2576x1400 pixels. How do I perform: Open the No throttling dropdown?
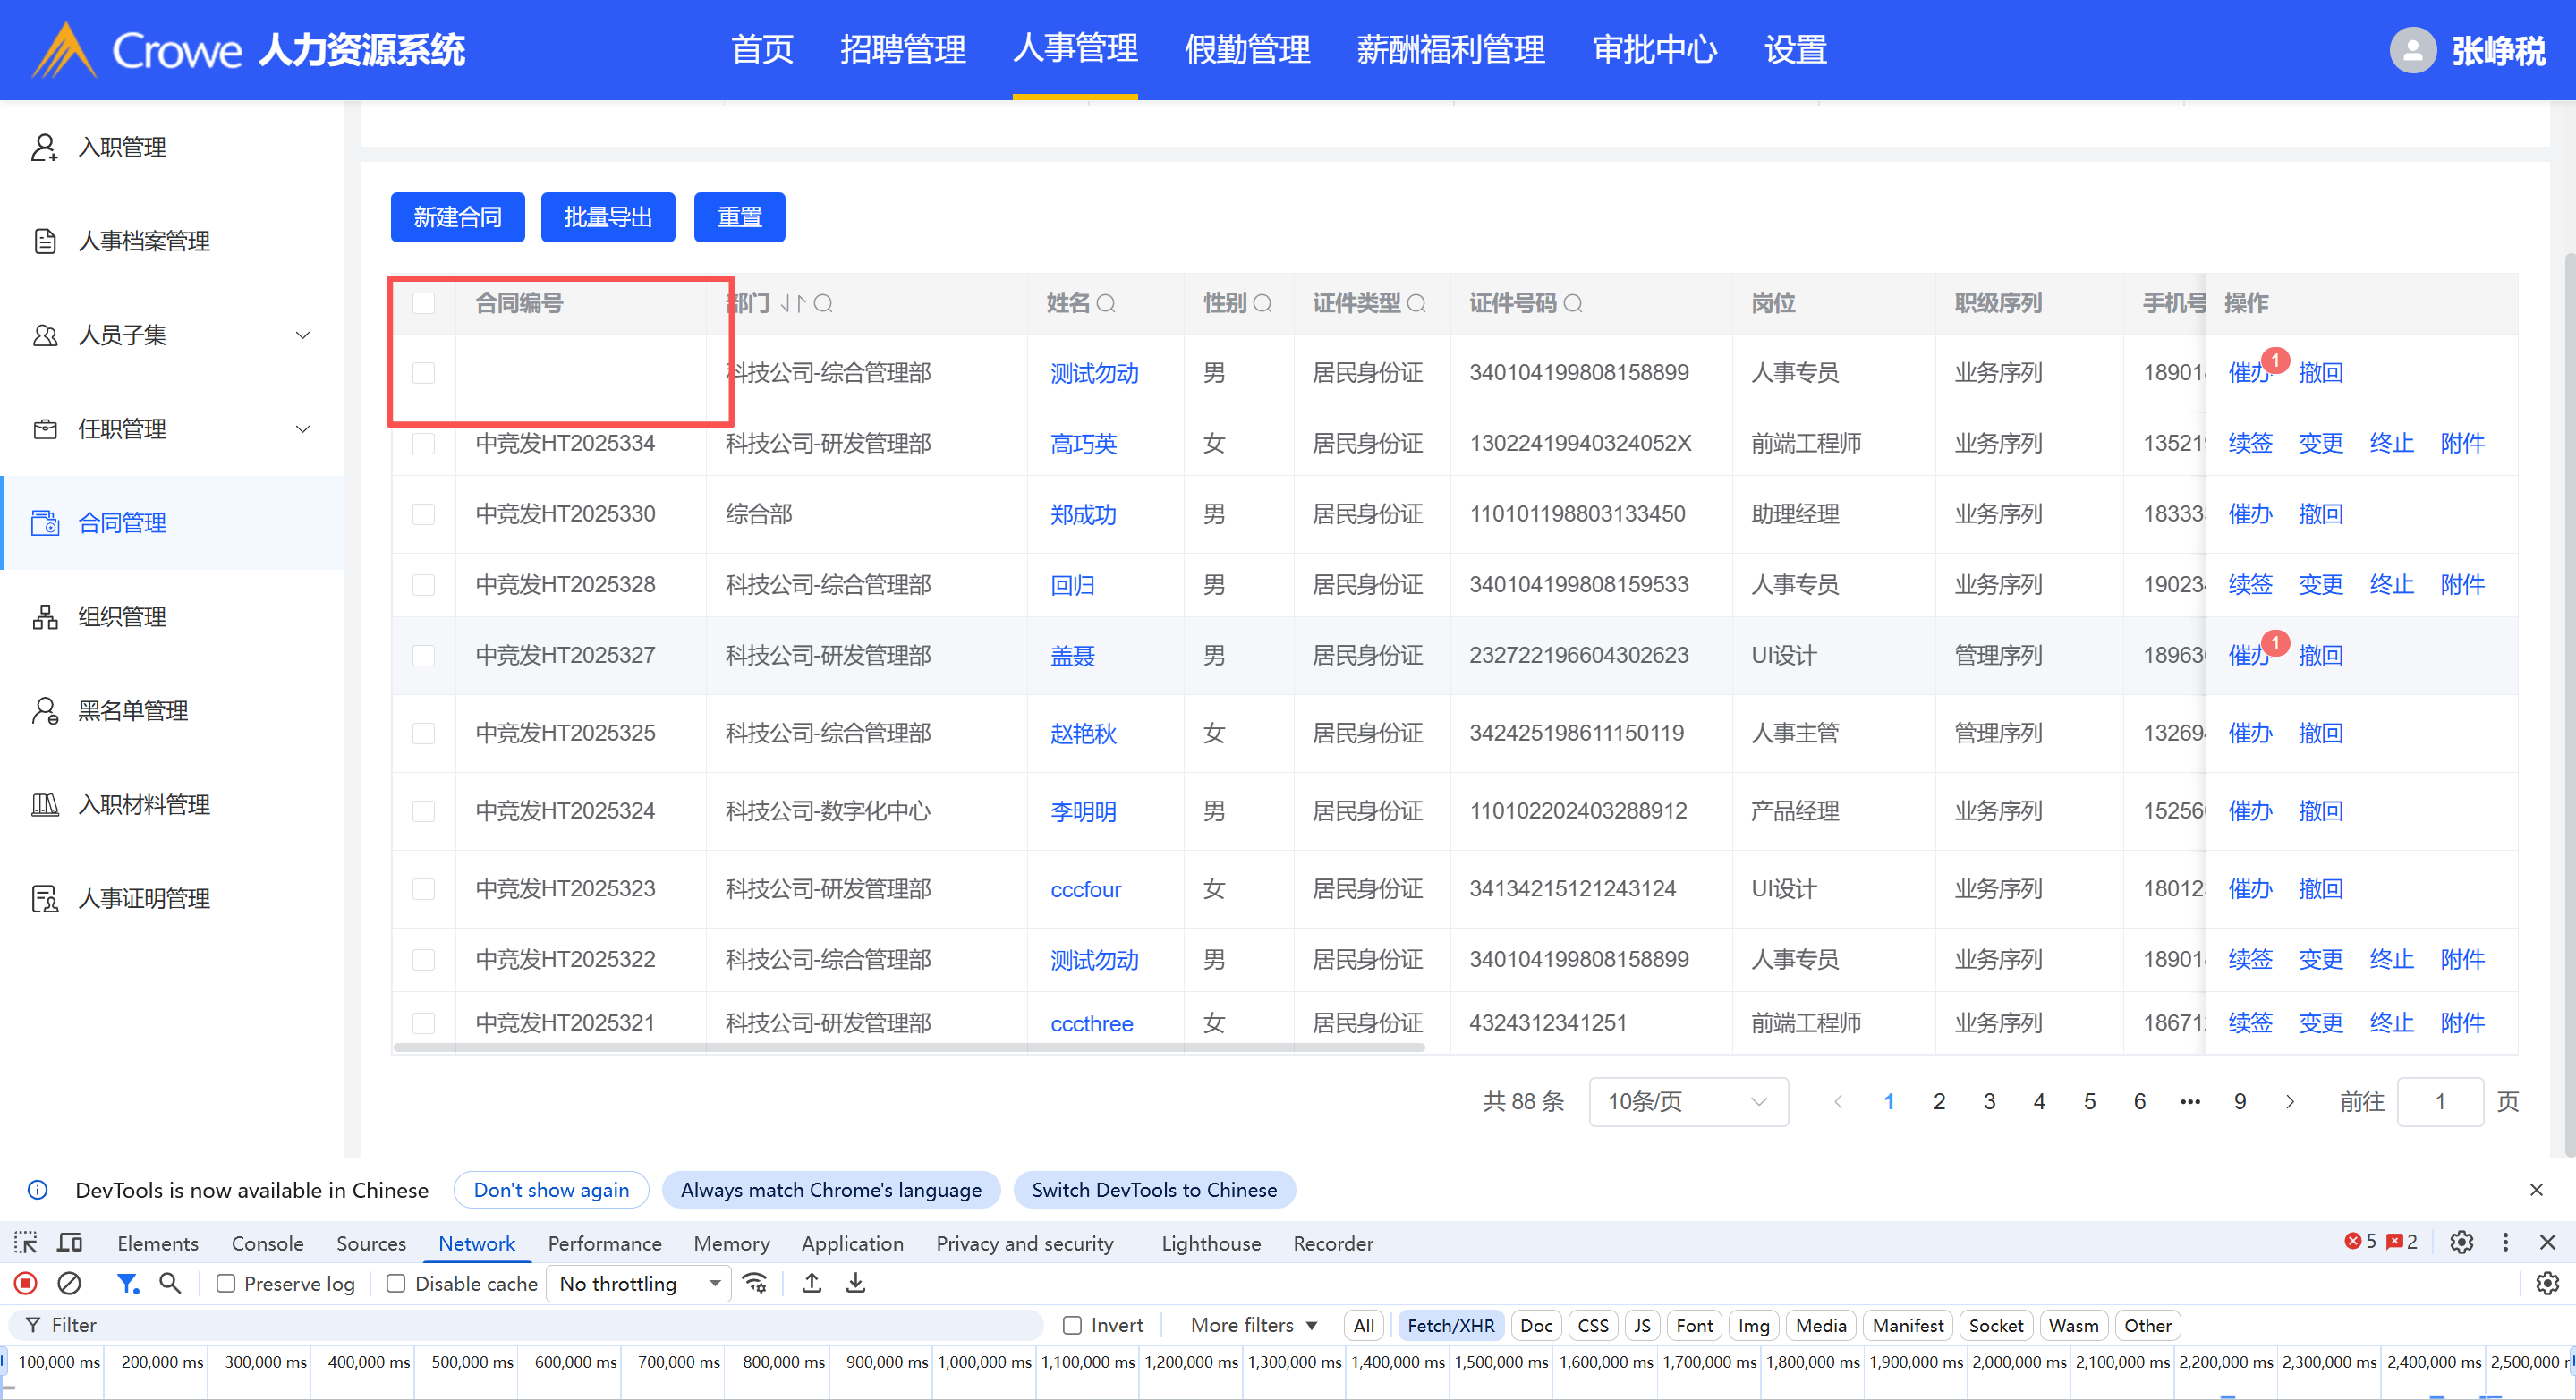[x=639, y=1283]
